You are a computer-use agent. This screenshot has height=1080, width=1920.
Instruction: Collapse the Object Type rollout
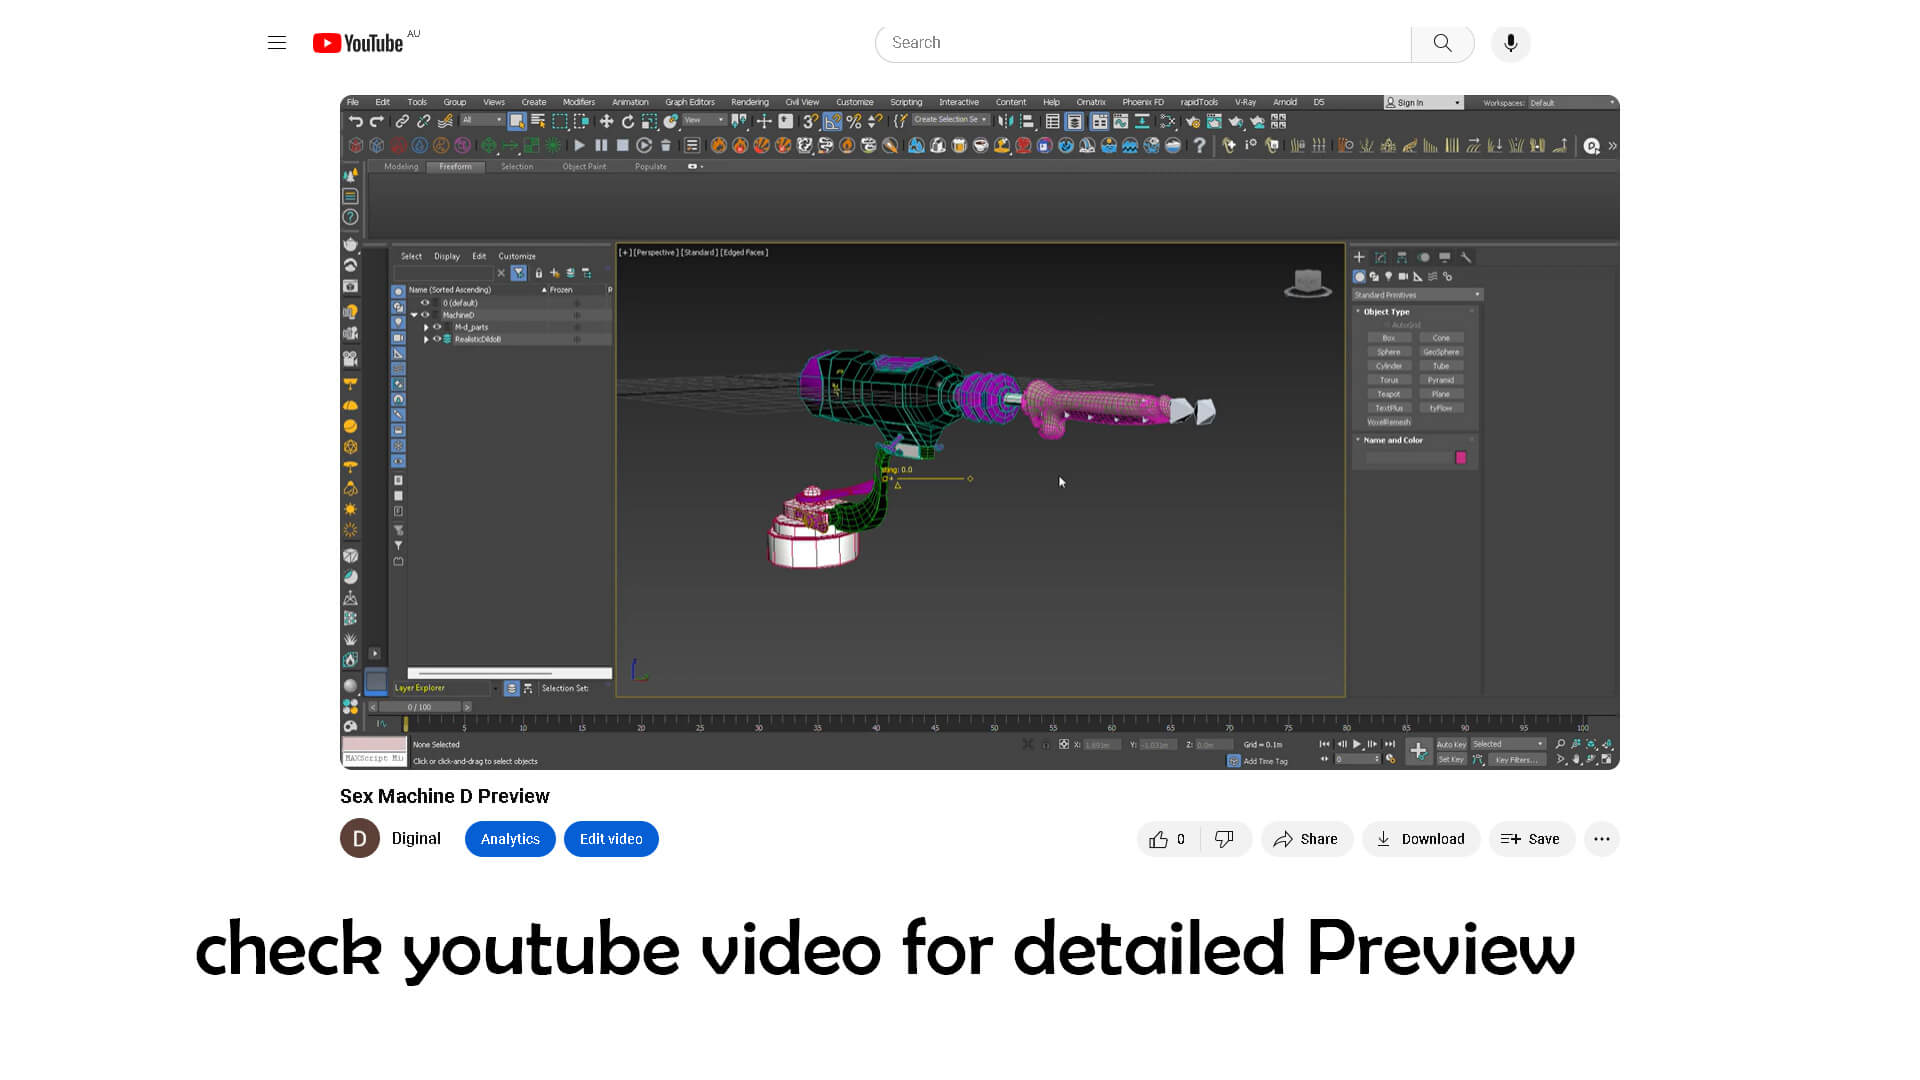pos(1386,312)
